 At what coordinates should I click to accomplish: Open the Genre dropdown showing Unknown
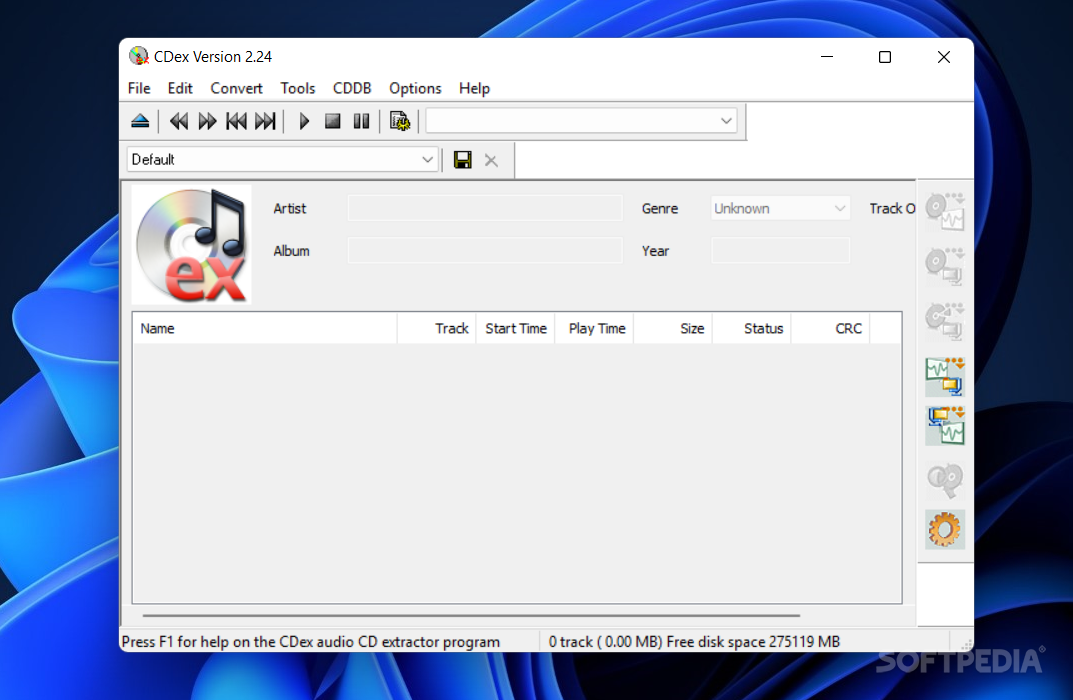[x=780, y=208]
